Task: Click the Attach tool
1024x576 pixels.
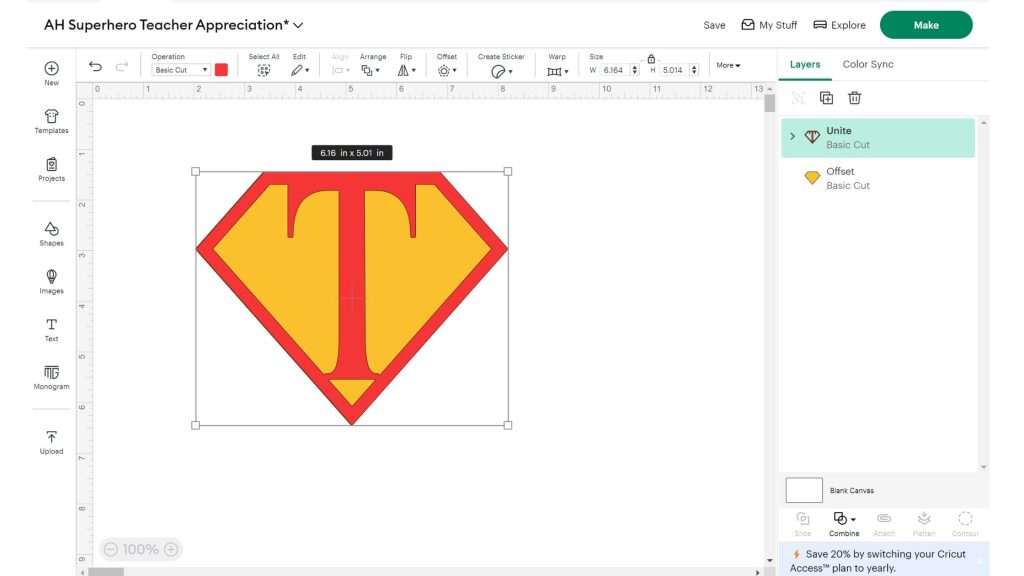Action: tap(884, 524)
